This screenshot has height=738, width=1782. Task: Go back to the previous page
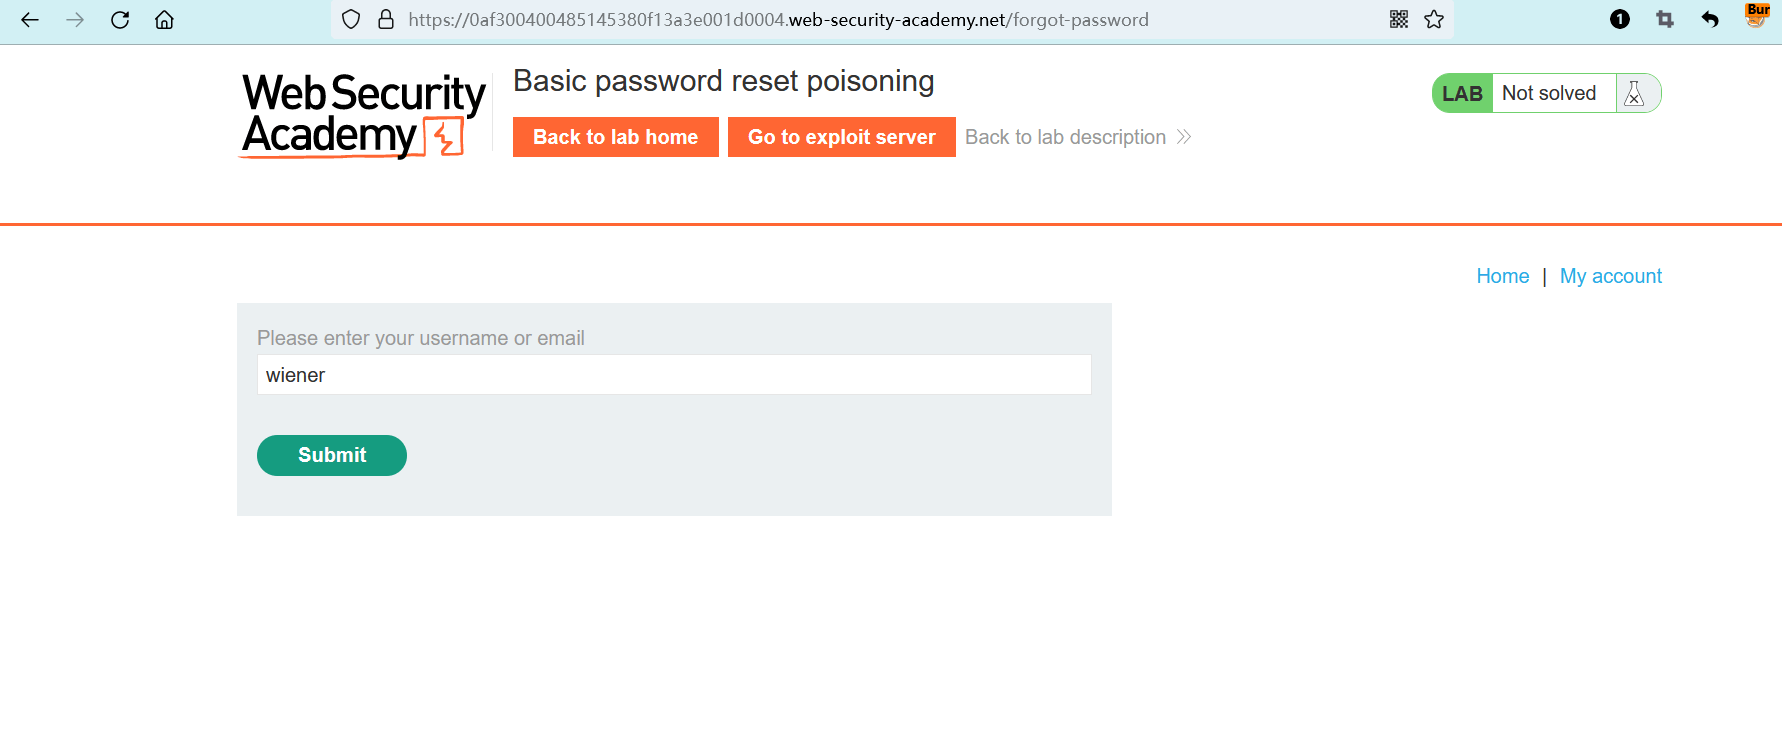coord(30,20)
